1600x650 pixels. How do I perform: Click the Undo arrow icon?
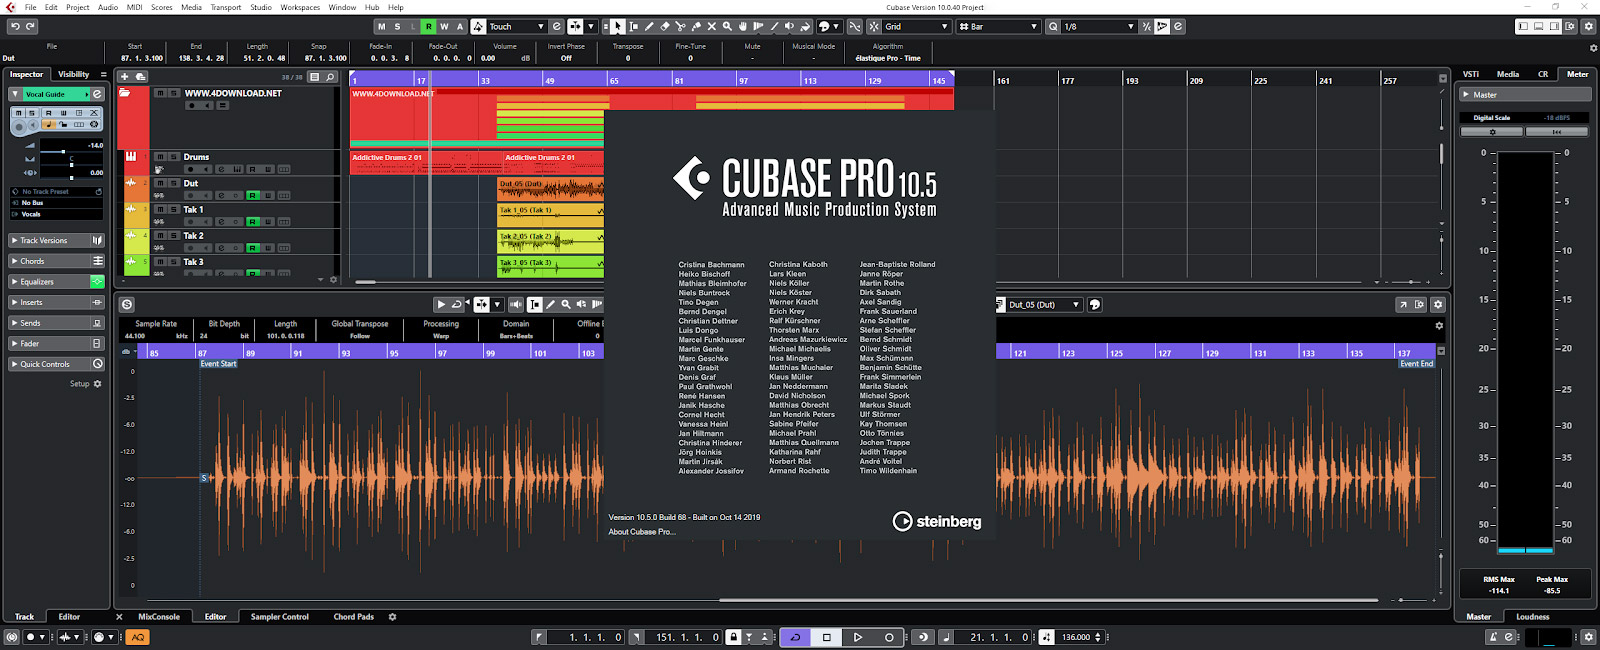click(x=15, y=26)
